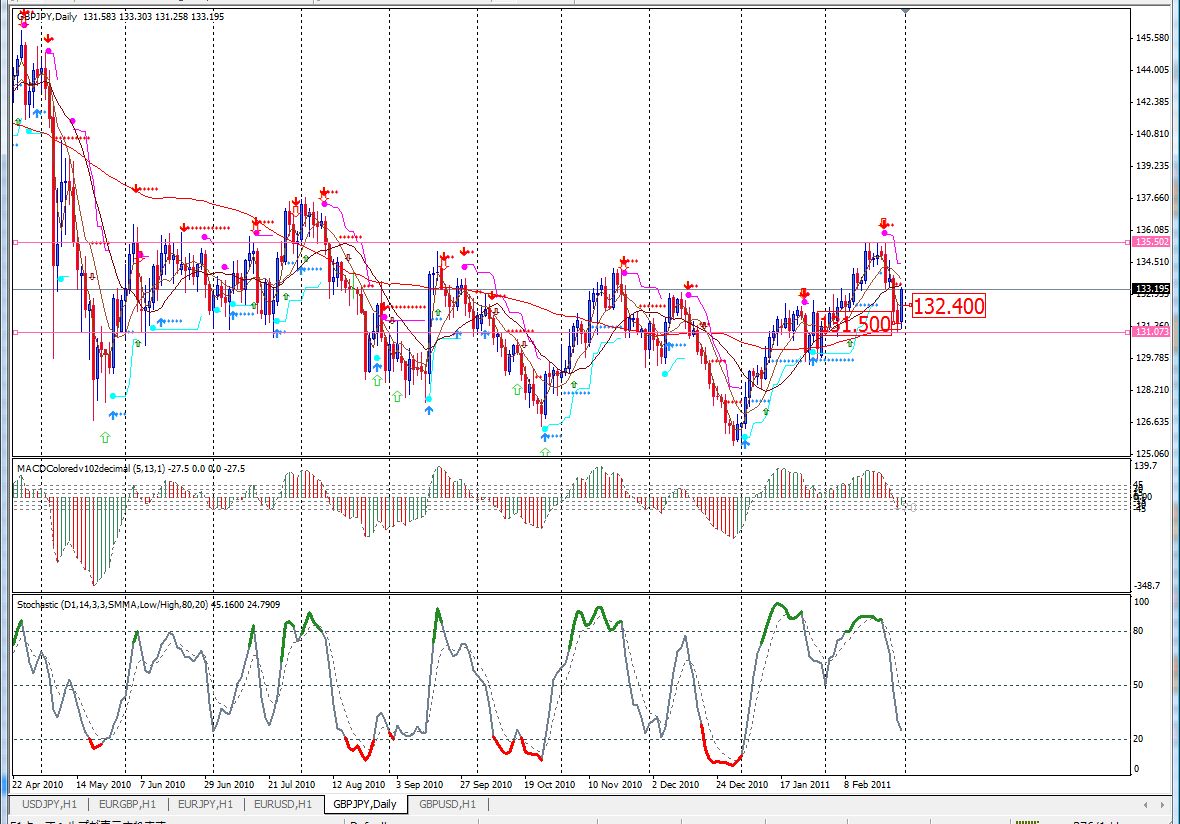Click the 140.810 price axis value
Screen dimensions: 1180x824
point(1152,134)
